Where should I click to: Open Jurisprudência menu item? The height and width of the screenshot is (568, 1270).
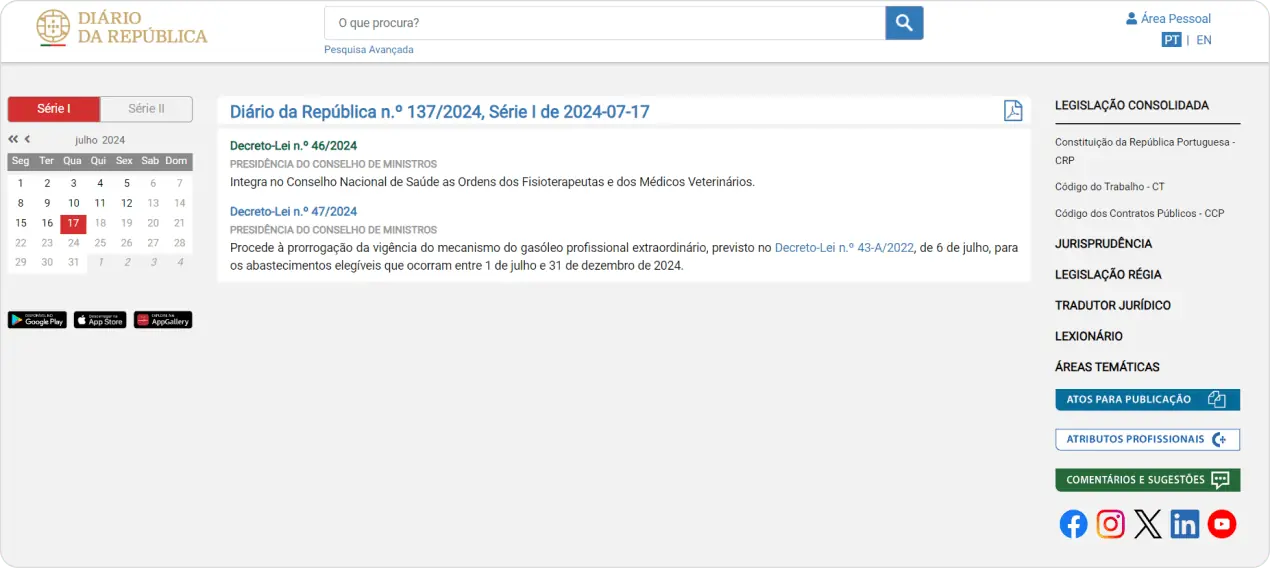coord(1103,244)
